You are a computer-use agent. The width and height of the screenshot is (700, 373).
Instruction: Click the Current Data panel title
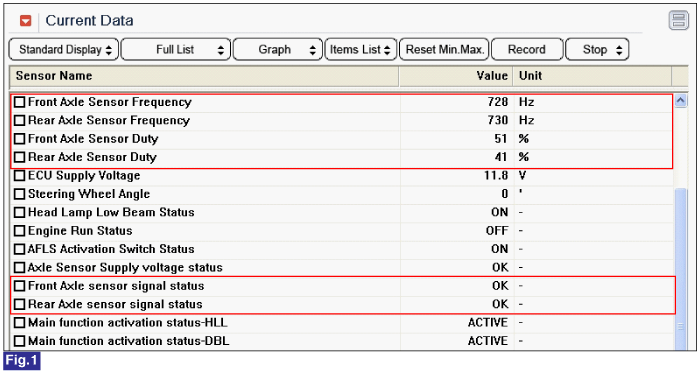pos(89,21)
